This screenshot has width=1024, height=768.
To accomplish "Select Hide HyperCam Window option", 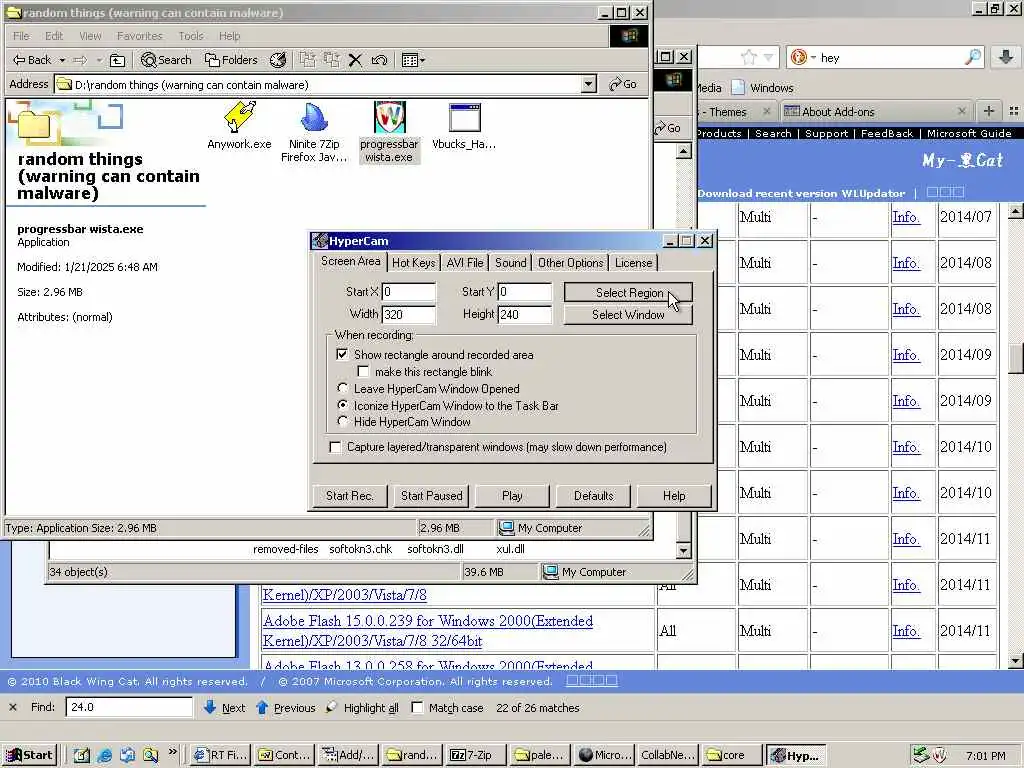I will click(x=342, y=422).
